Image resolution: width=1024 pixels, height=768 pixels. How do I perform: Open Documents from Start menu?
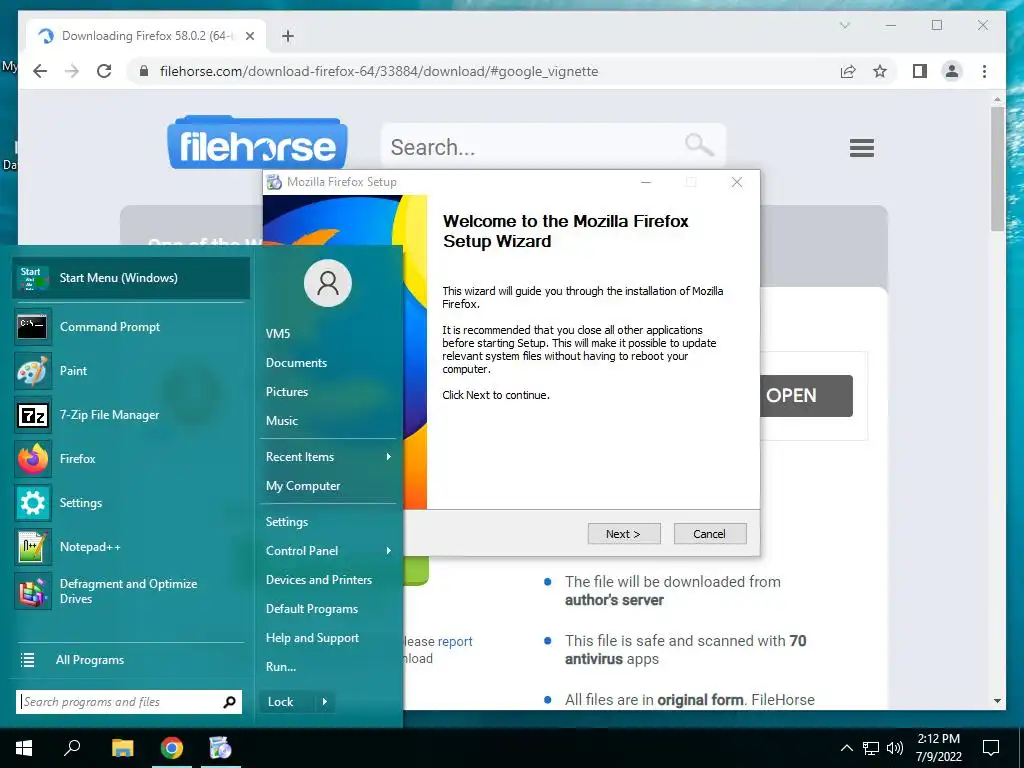(296, 362)
